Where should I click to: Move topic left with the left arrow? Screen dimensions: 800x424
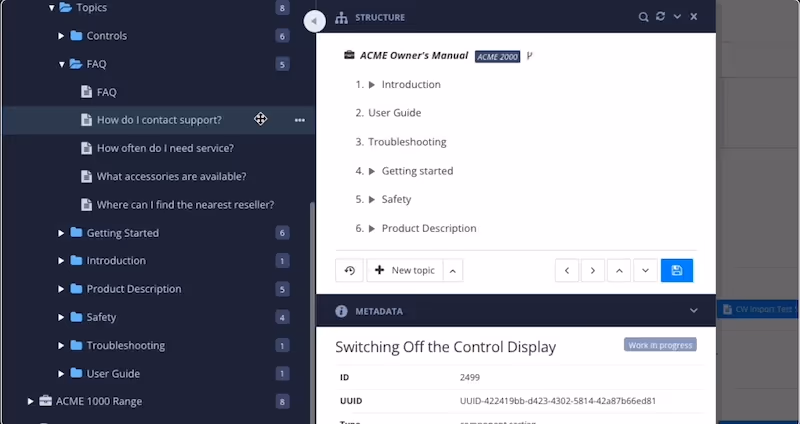pos(567,270)
